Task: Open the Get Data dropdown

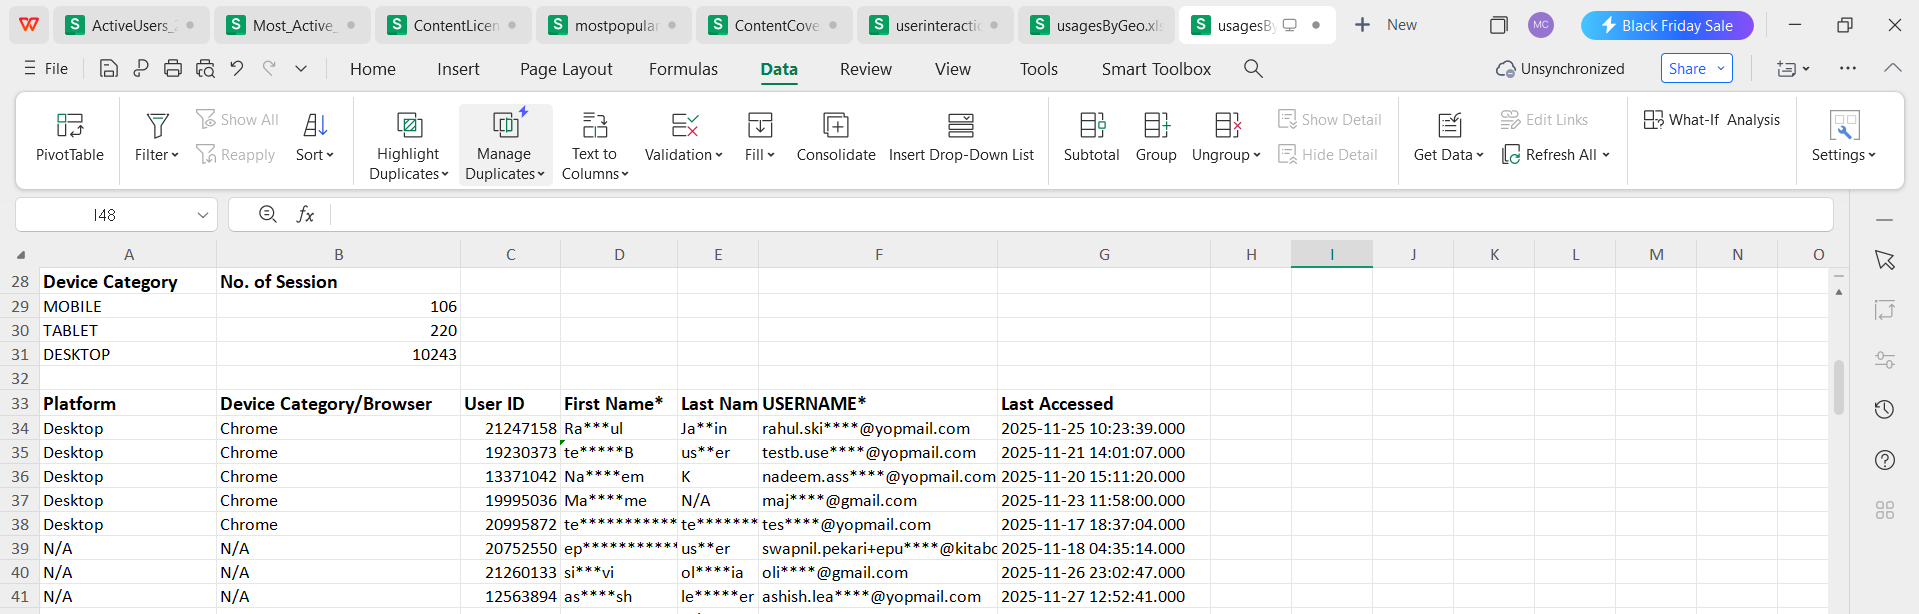Action: coord(1448,155)
